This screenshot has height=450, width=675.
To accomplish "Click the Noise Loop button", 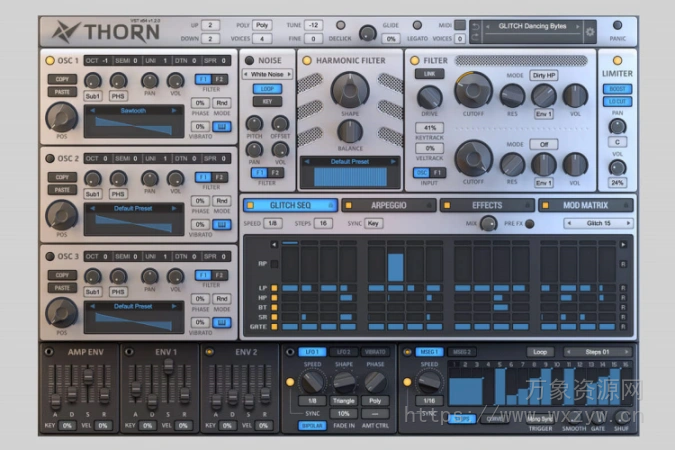I will 267,89.
